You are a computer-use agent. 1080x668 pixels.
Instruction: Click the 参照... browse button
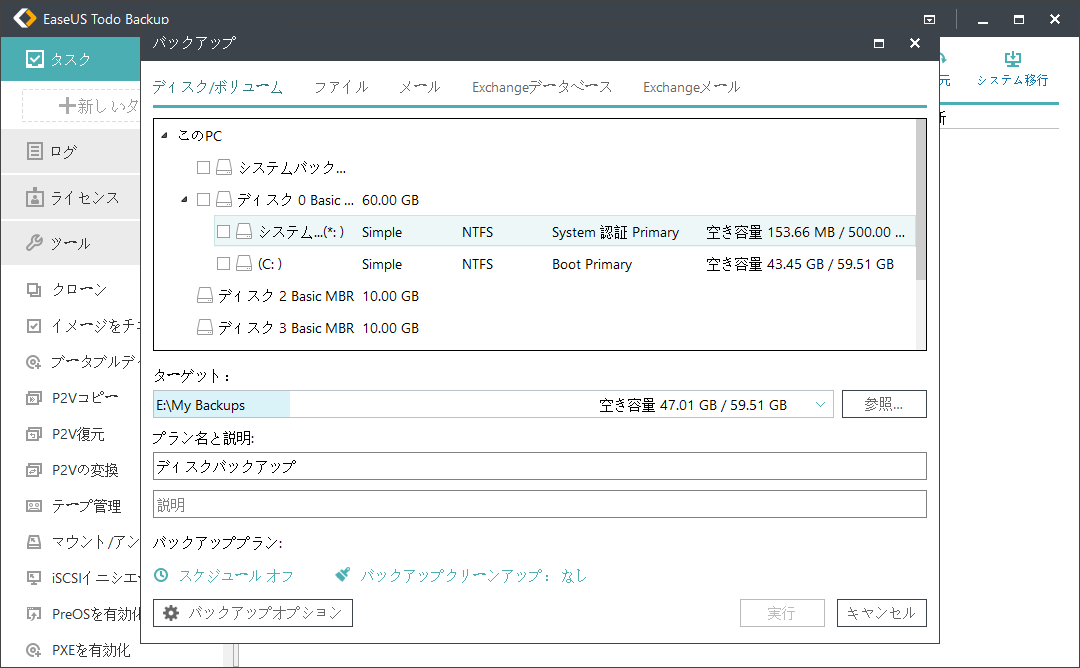[884, 404]
